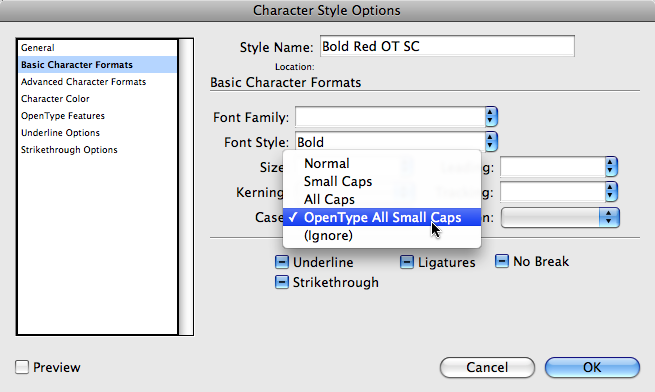
Task: Enable the Preview checkbox
Action: [x=22, y=367]
